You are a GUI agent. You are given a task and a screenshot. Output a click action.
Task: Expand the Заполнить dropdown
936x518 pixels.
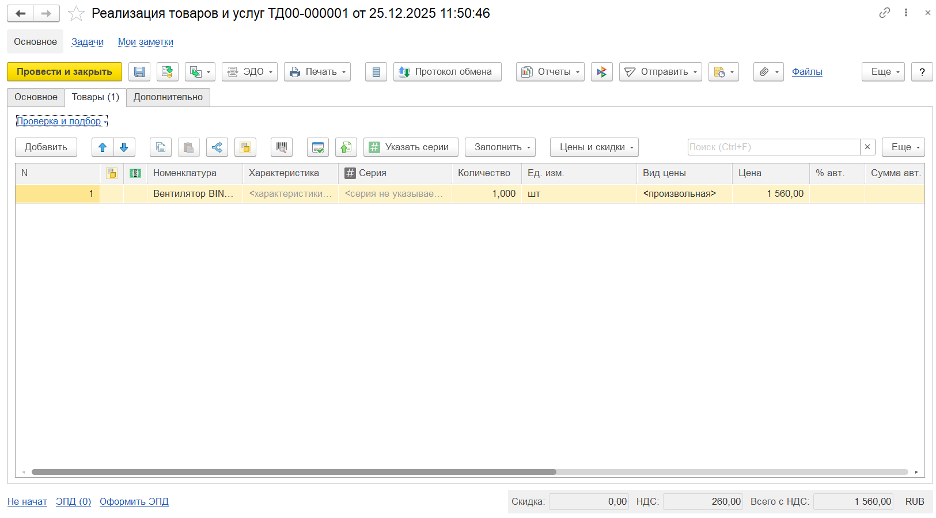[x=500, y=147]
